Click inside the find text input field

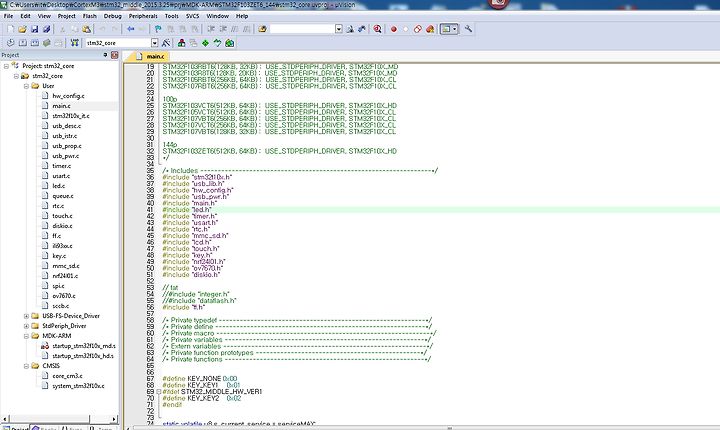(302, 29)
